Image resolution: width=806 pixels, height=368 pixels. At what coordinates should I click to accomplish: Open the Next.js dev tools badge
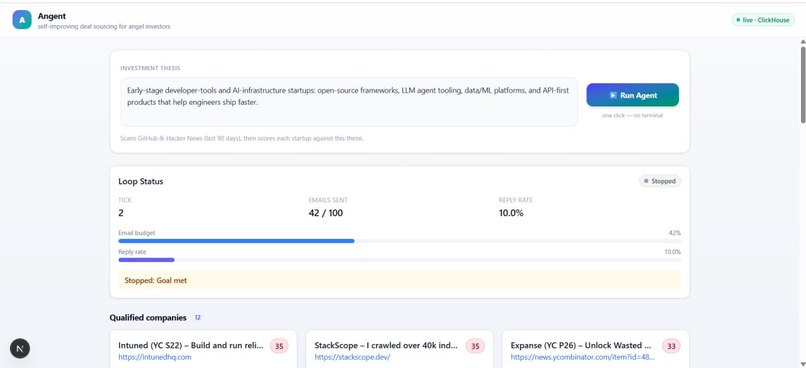click(20, 348)
